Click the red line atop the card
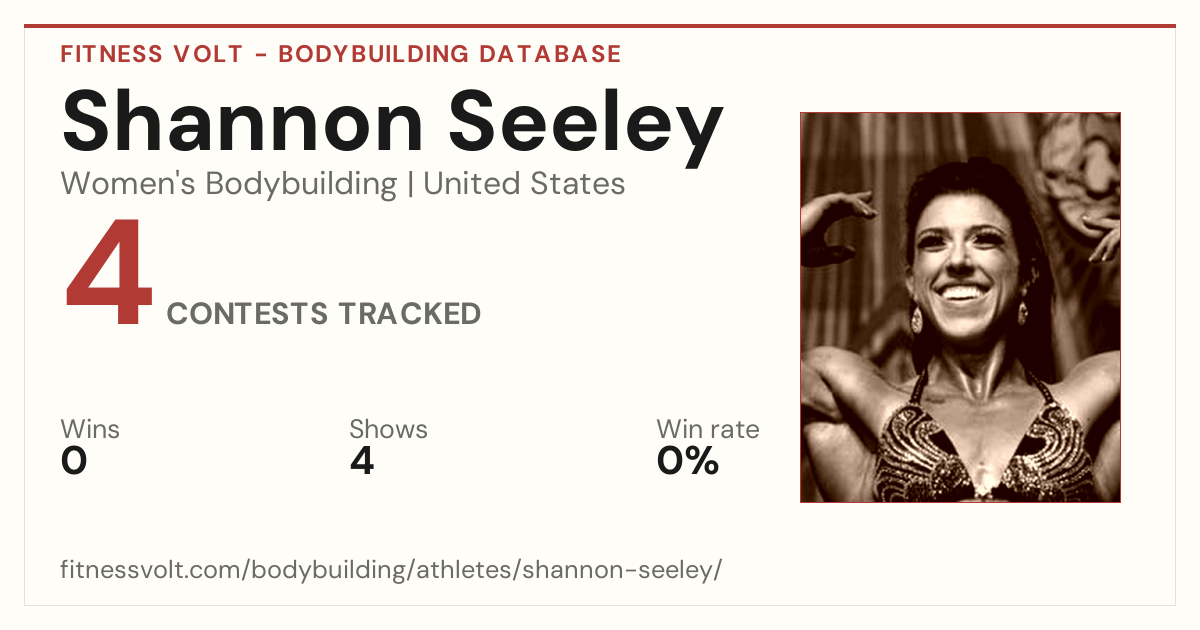 coord(600,26)
